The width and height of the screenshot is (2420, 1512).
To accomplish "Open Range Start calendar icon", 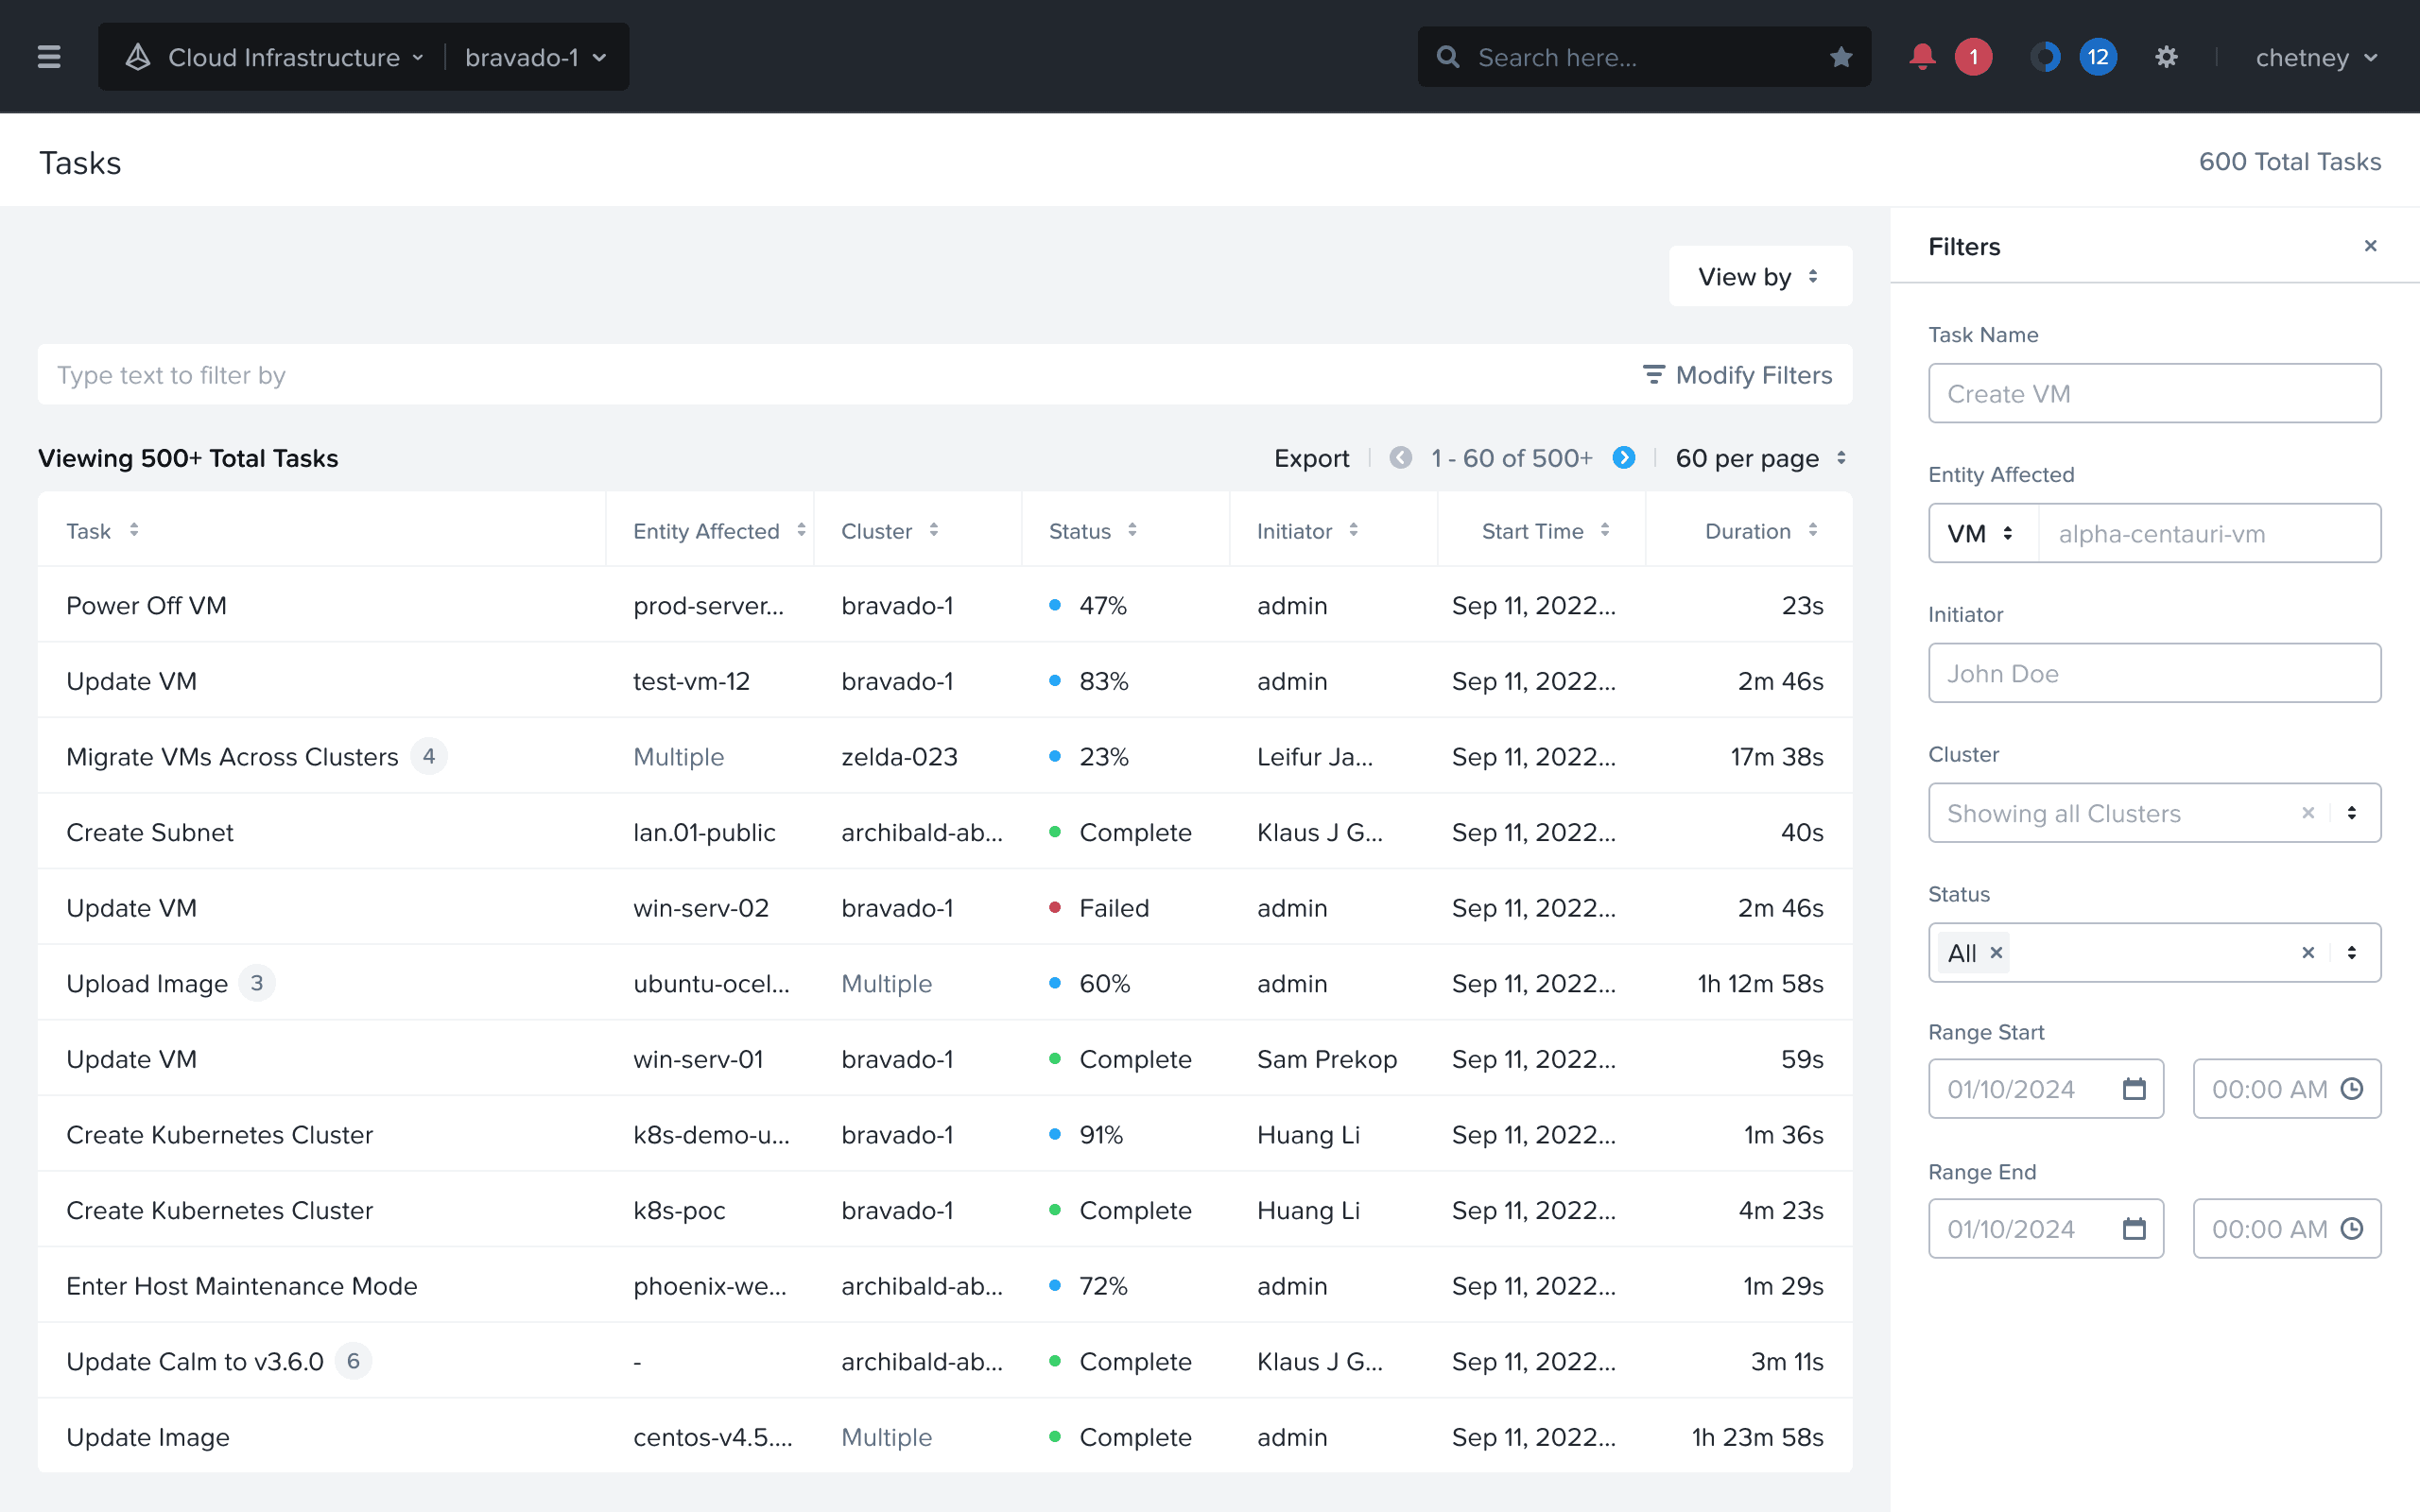I will coord(2134,1089).
